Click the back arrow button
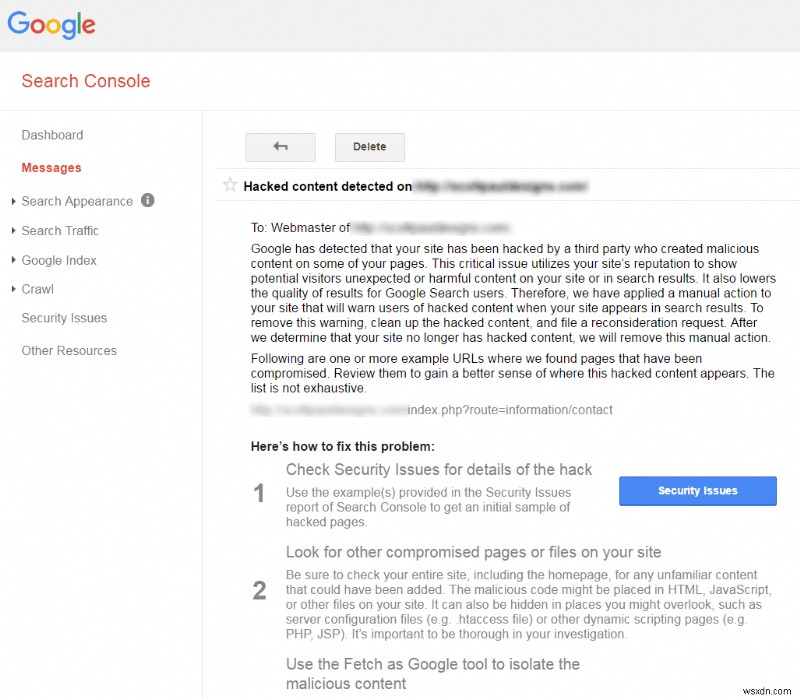 click(x=280, y=147)
